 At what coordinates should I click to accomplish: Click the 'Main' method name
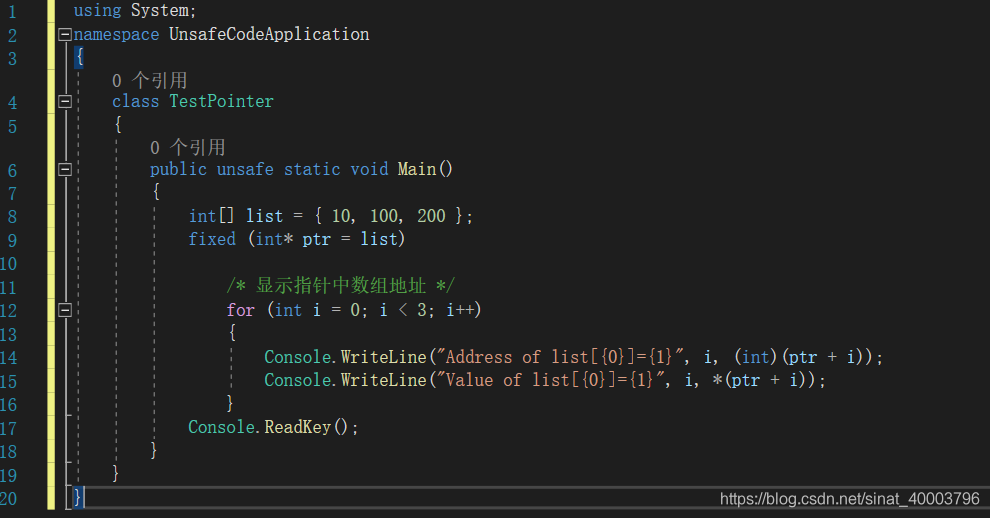click(x=417, y=169)
